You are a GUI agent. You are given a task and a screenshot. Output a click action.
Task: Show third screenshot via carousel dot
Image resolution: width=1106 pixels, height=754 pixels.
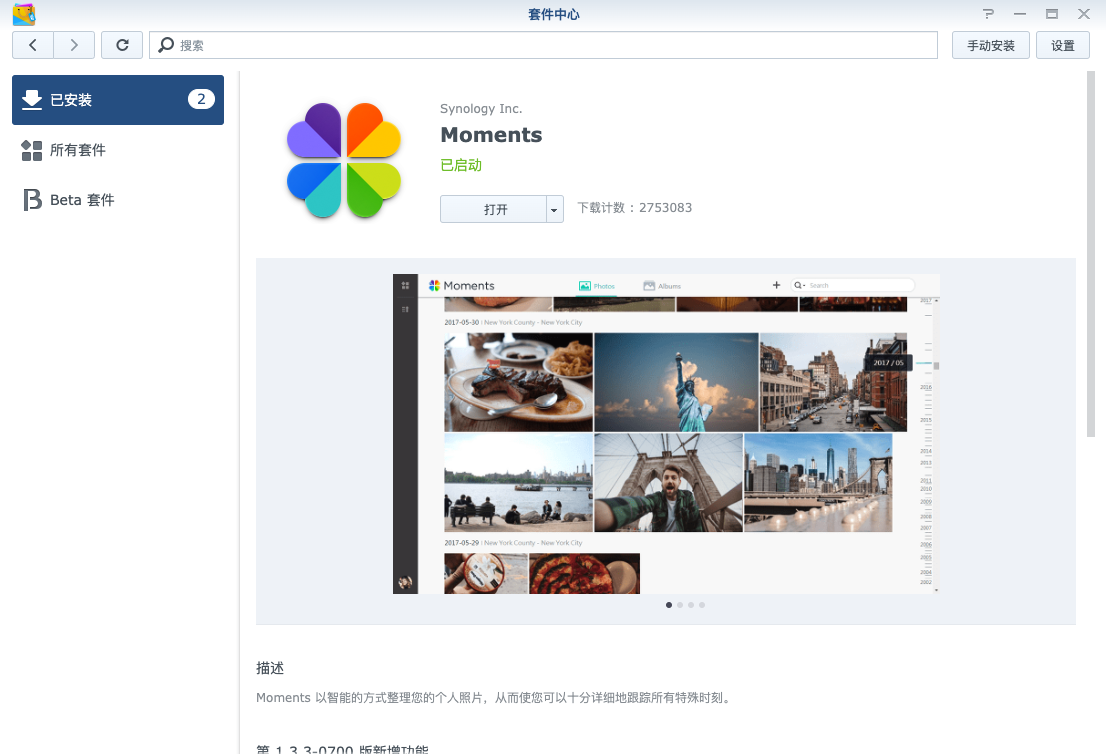point(691,605)
